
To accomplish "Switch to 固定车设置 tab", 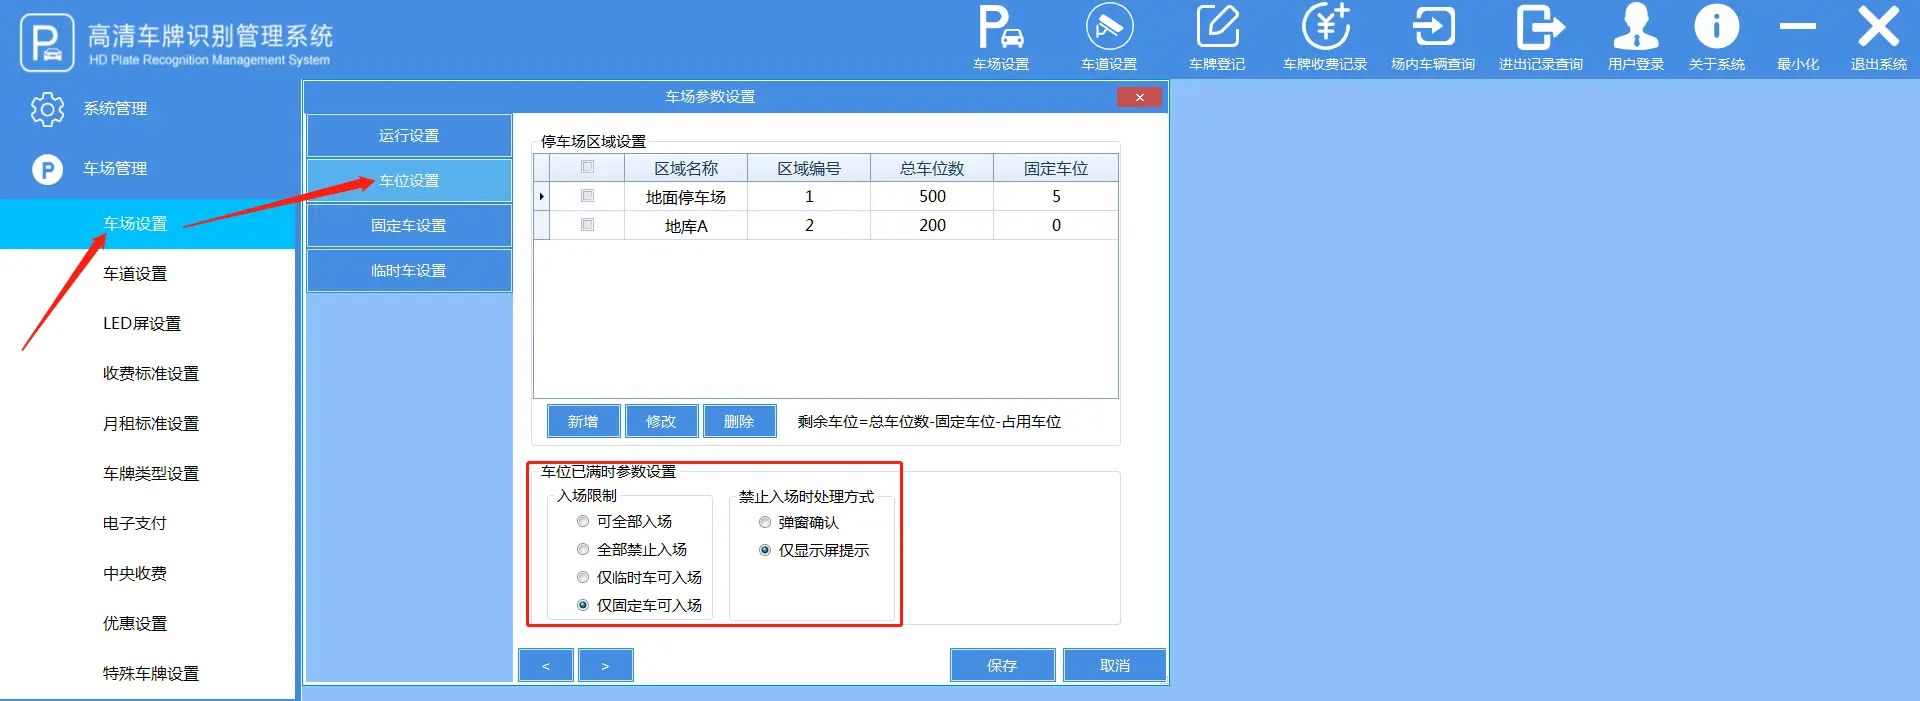I will (409, 226).
